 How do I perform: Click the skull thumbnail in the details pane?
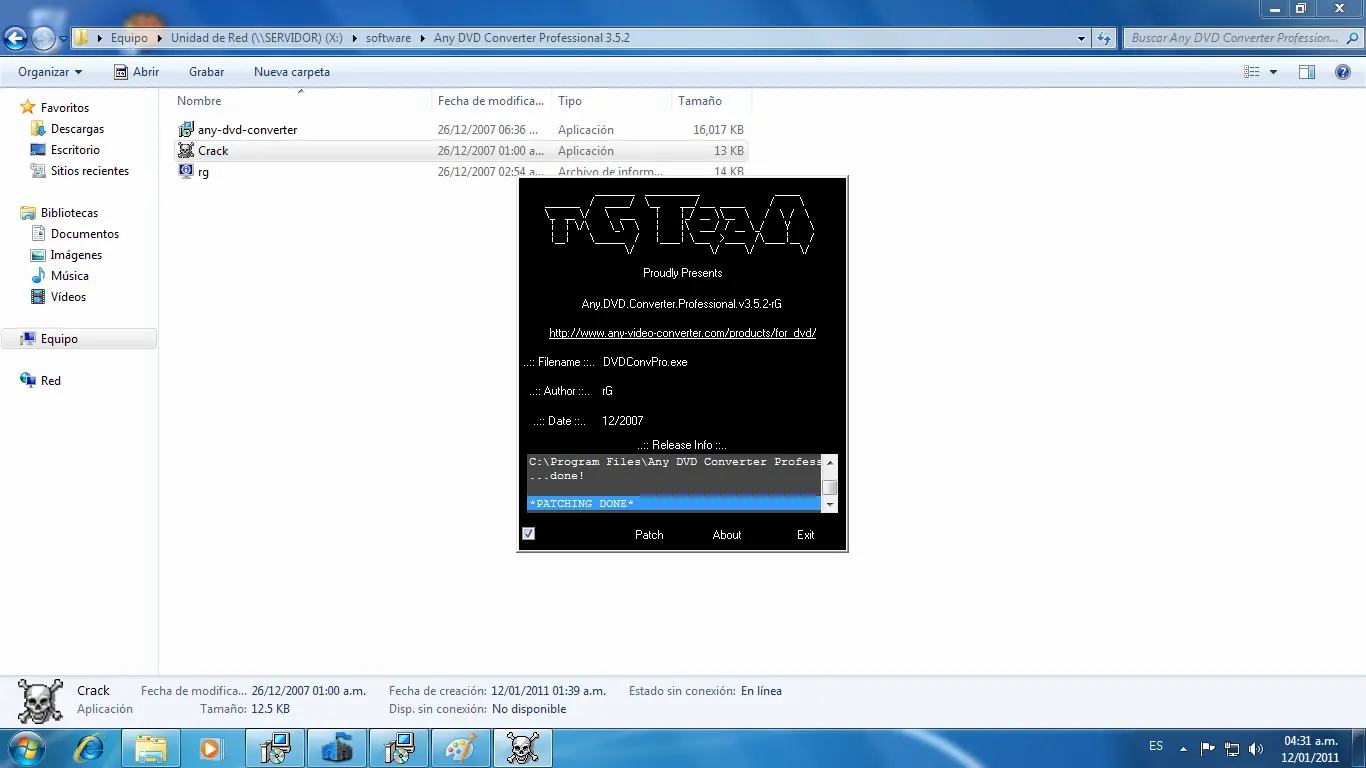click(40, 701)
